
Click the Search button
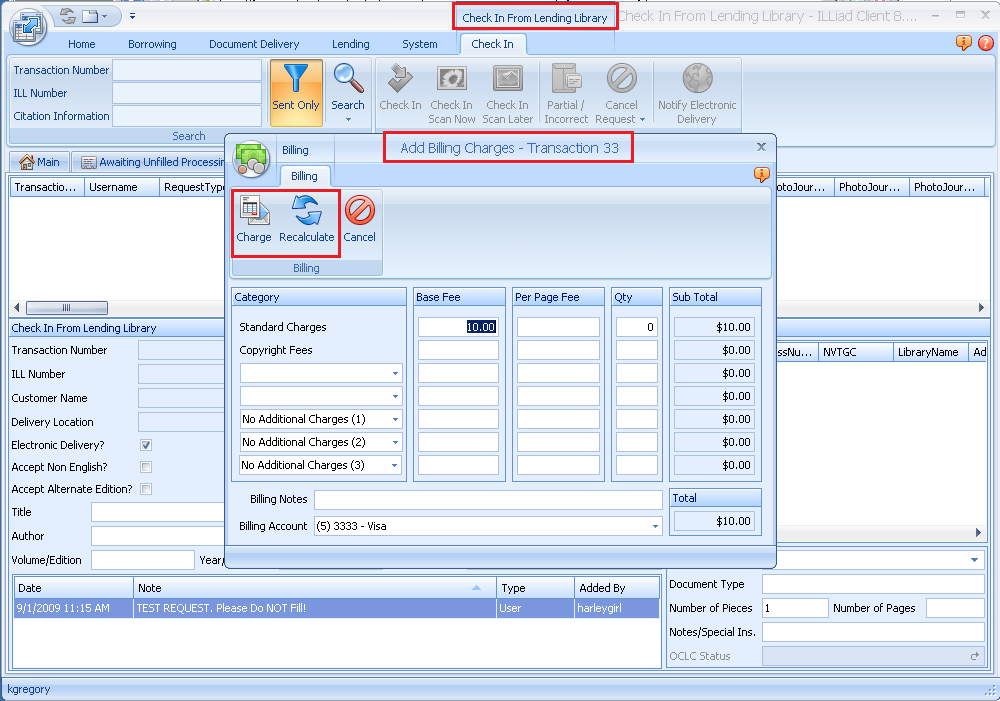[x=348, y=92]
